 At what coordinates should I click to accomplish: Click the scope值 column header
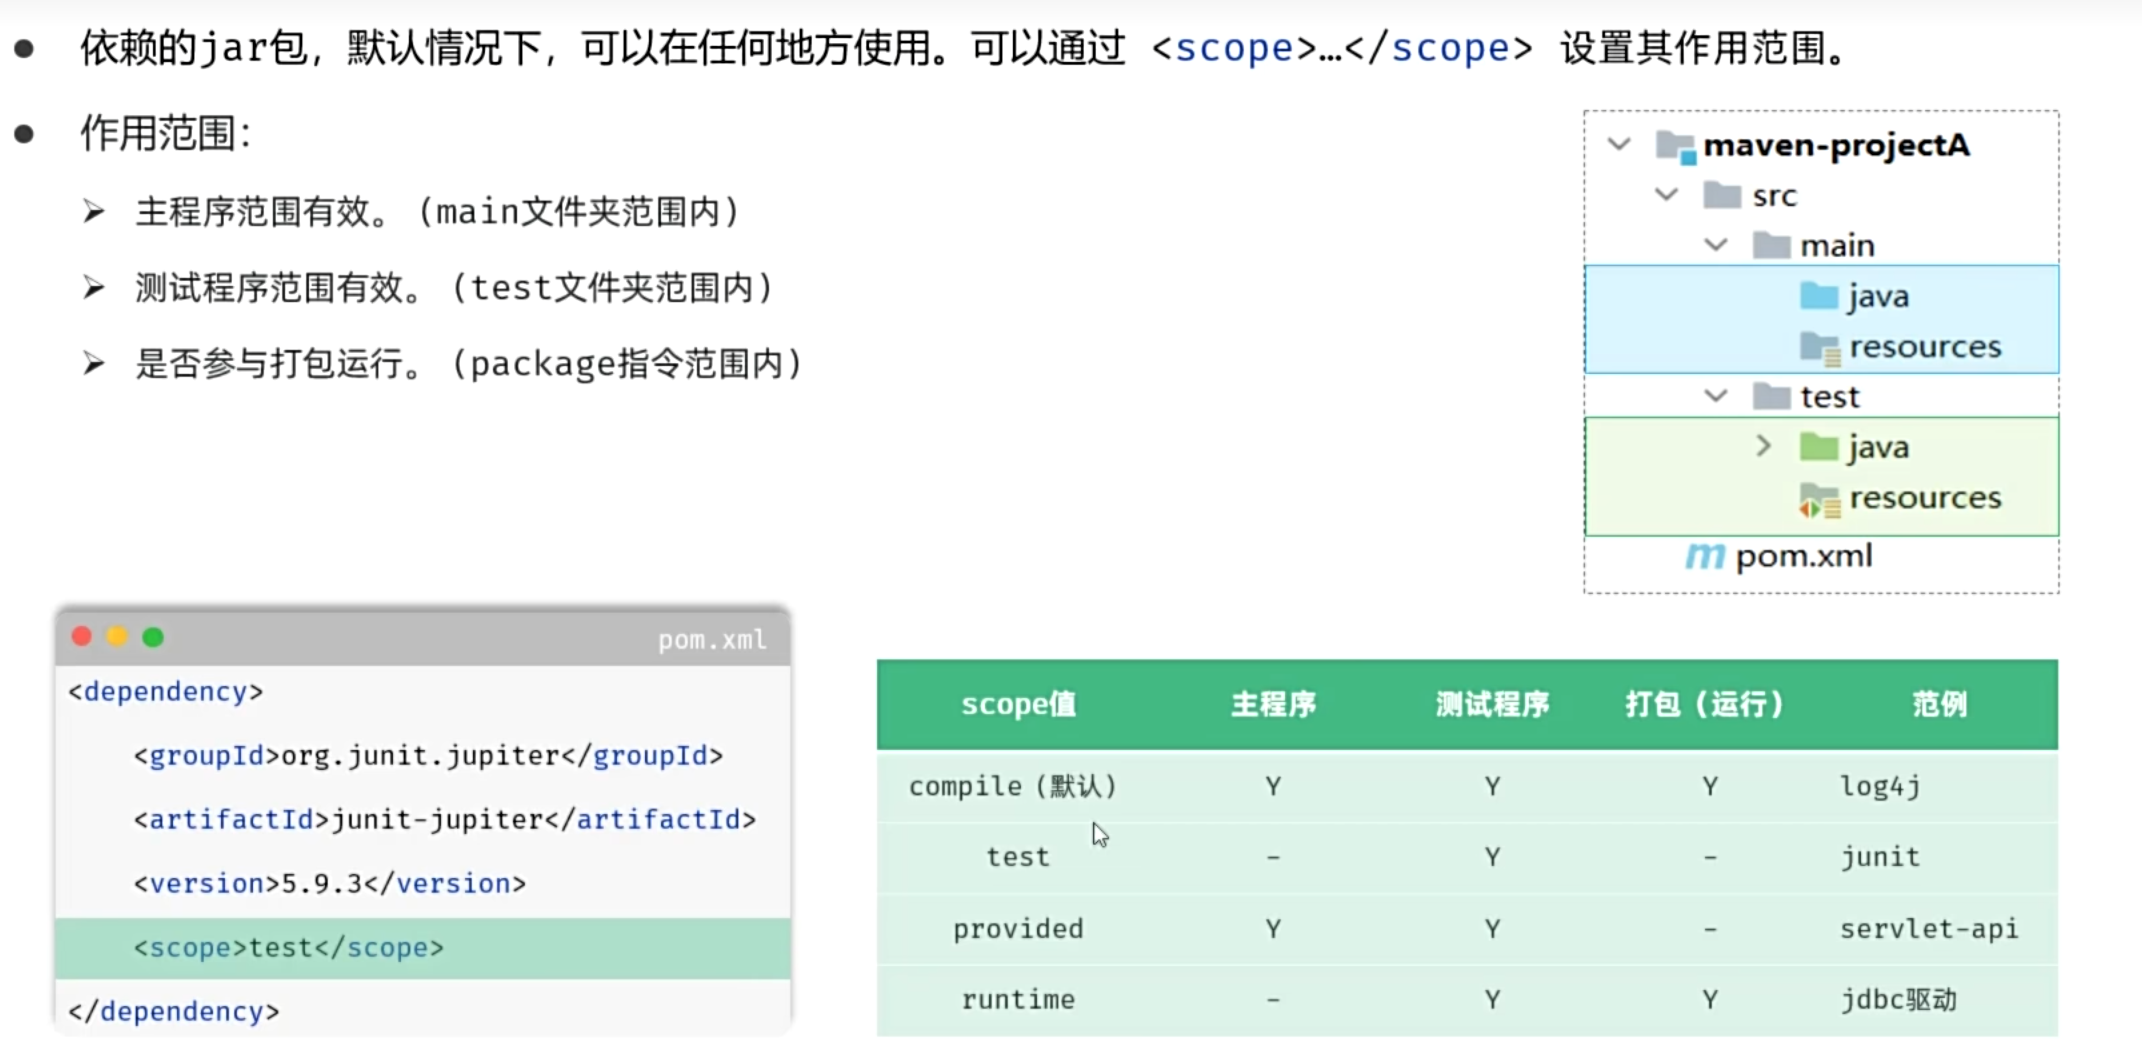tap(1018, 704)
